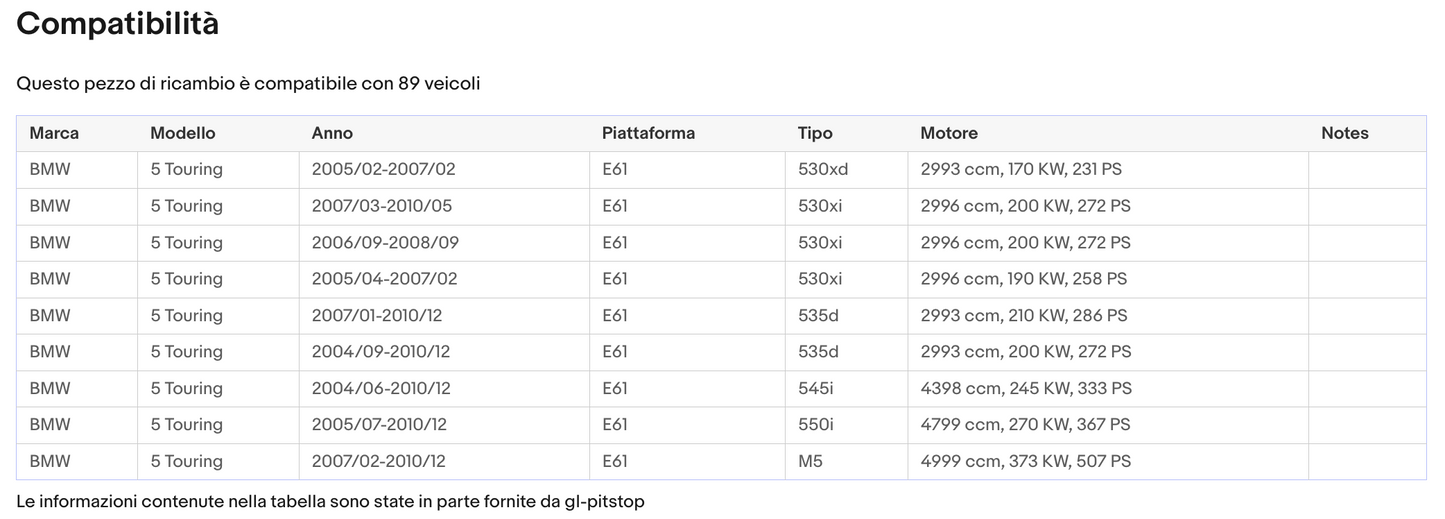Select the 550i type cell
1445x519 pixels.
pyautogui.click(x=815, y=425)
